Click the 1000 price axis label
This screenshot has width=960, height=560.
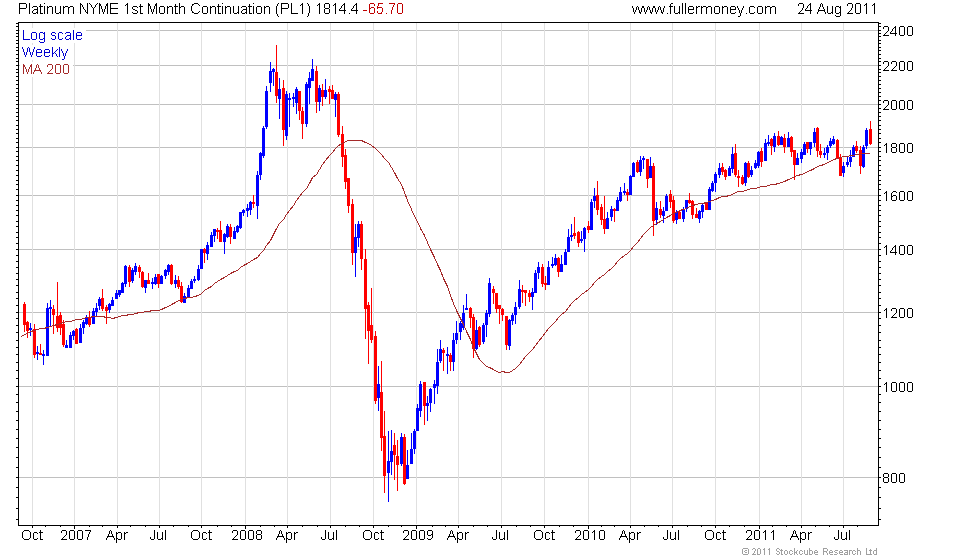[x=898, y=387]
